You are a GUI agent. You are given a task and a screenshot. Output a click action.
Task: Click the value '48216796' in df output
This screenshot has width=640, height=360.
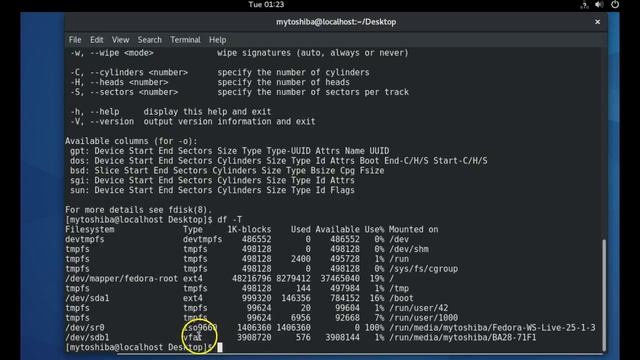tap(251, 279)
